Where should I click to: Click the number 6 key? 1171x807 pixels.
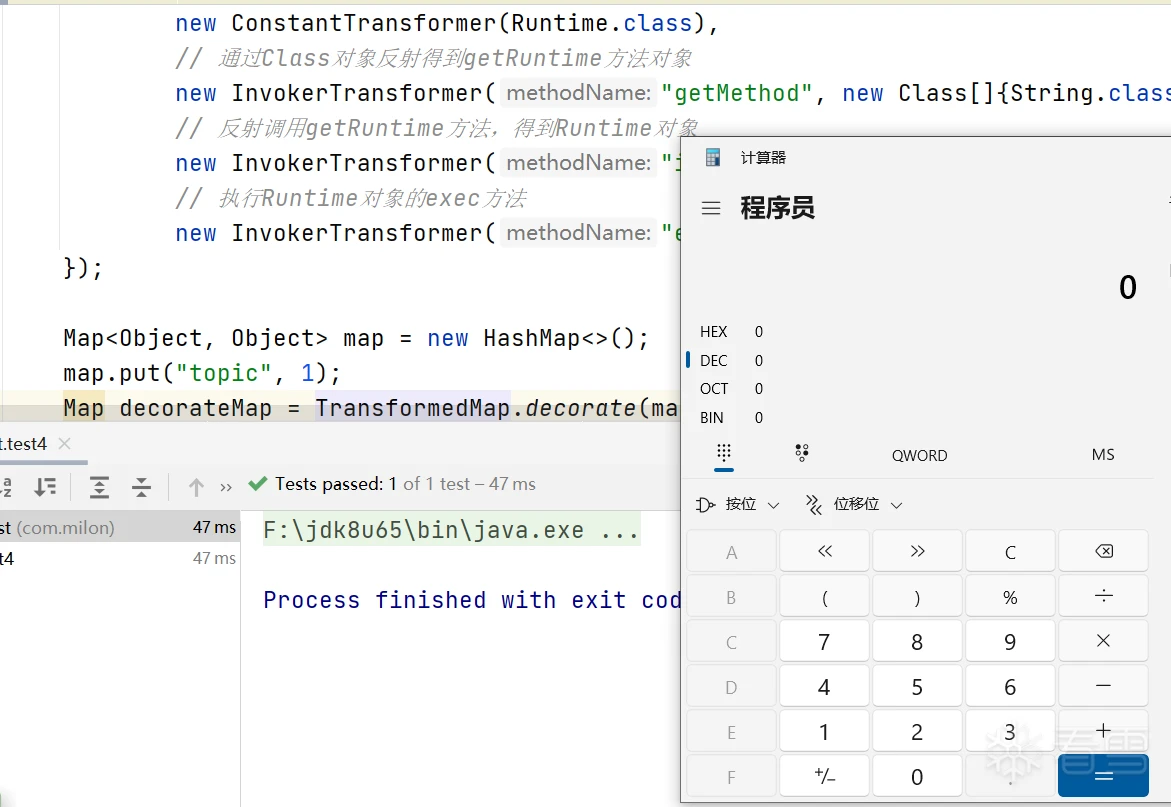1010,686
